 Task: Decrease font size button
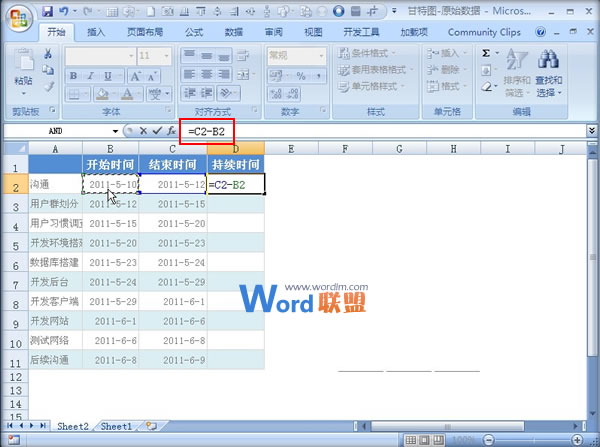pyautogui.click(x=152, y=76)
